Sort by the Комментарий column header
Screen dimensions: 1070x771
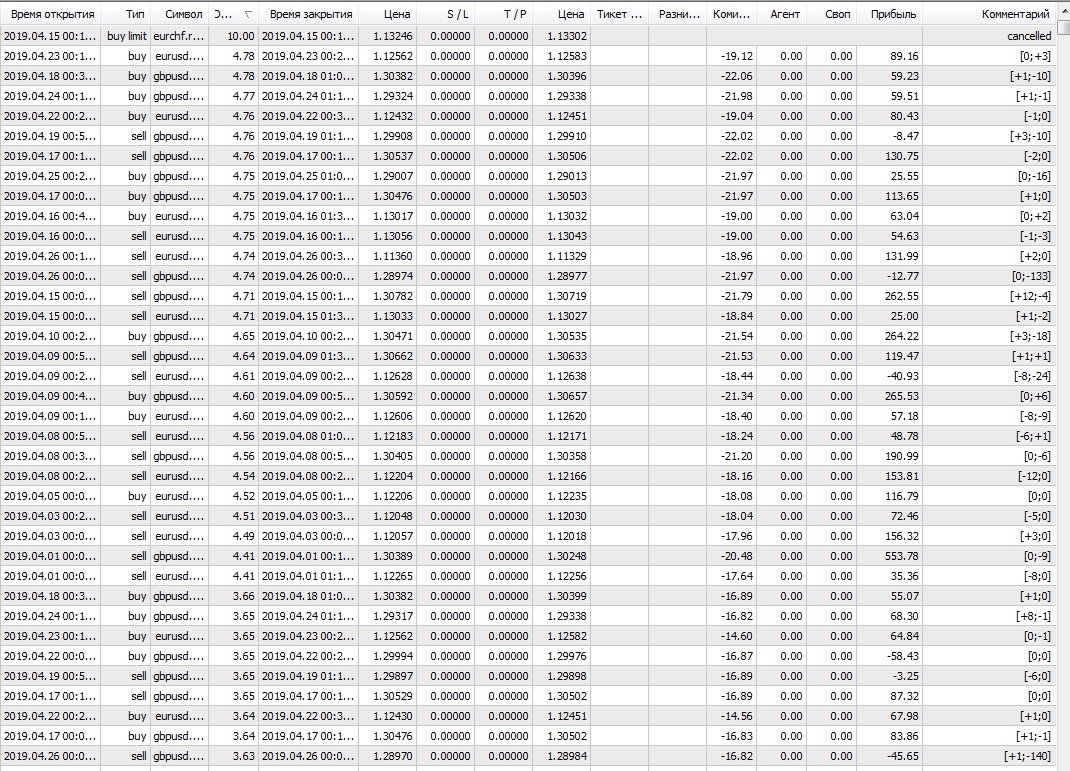(x=989, y=14)
